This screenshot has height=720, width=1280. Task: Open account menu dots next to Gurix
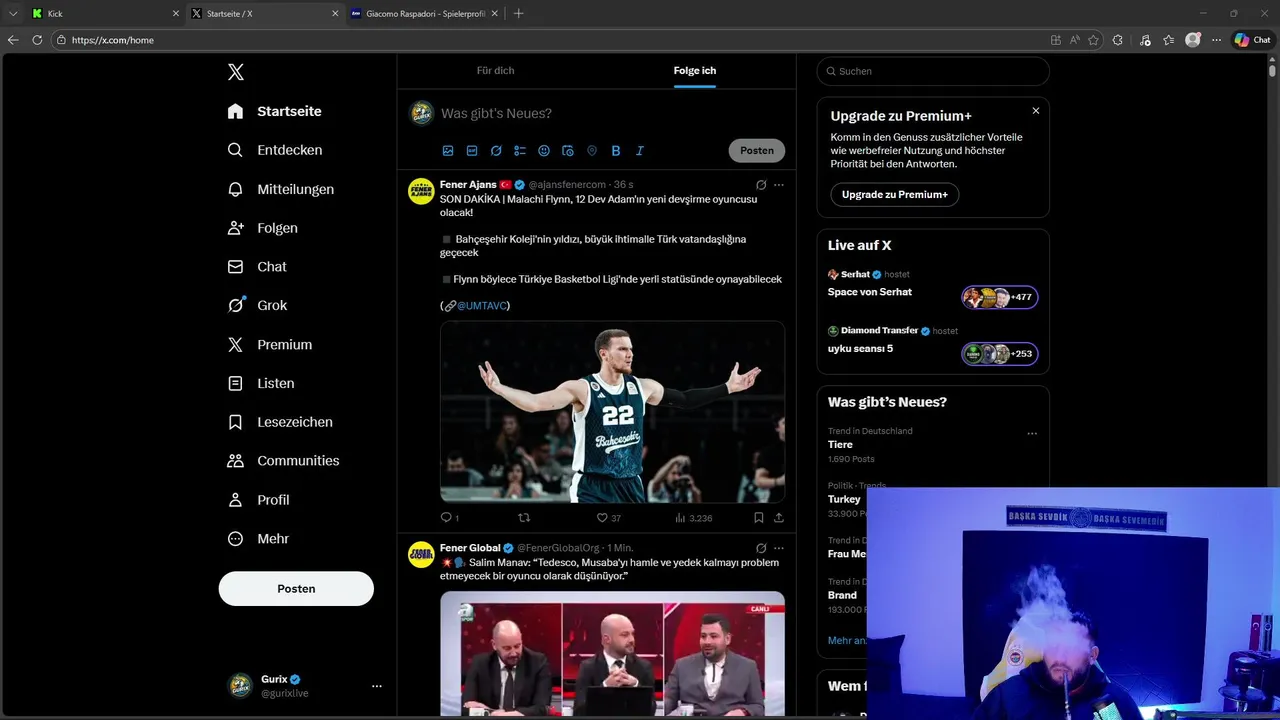pos(377,686)
